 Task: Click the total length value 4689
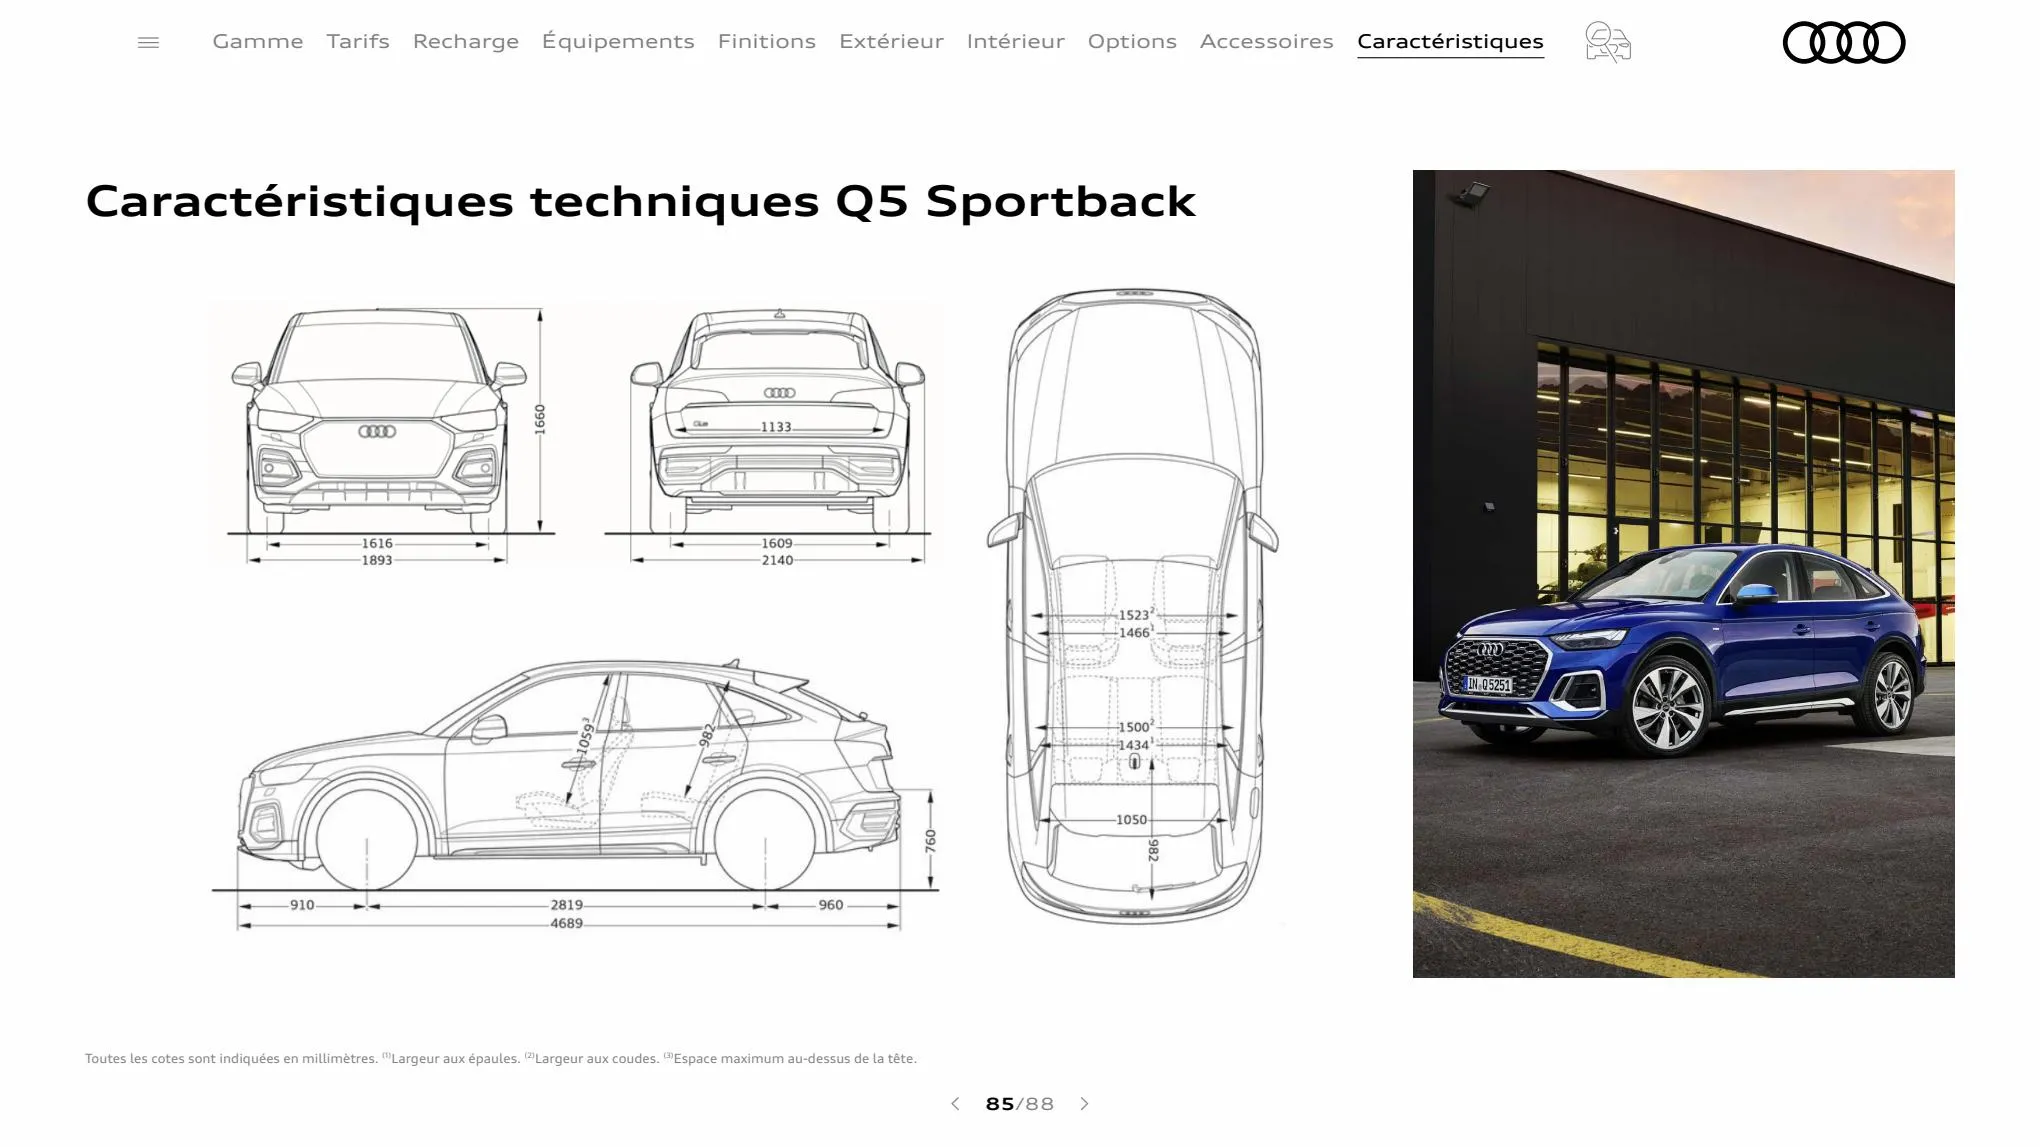[566, 923]
